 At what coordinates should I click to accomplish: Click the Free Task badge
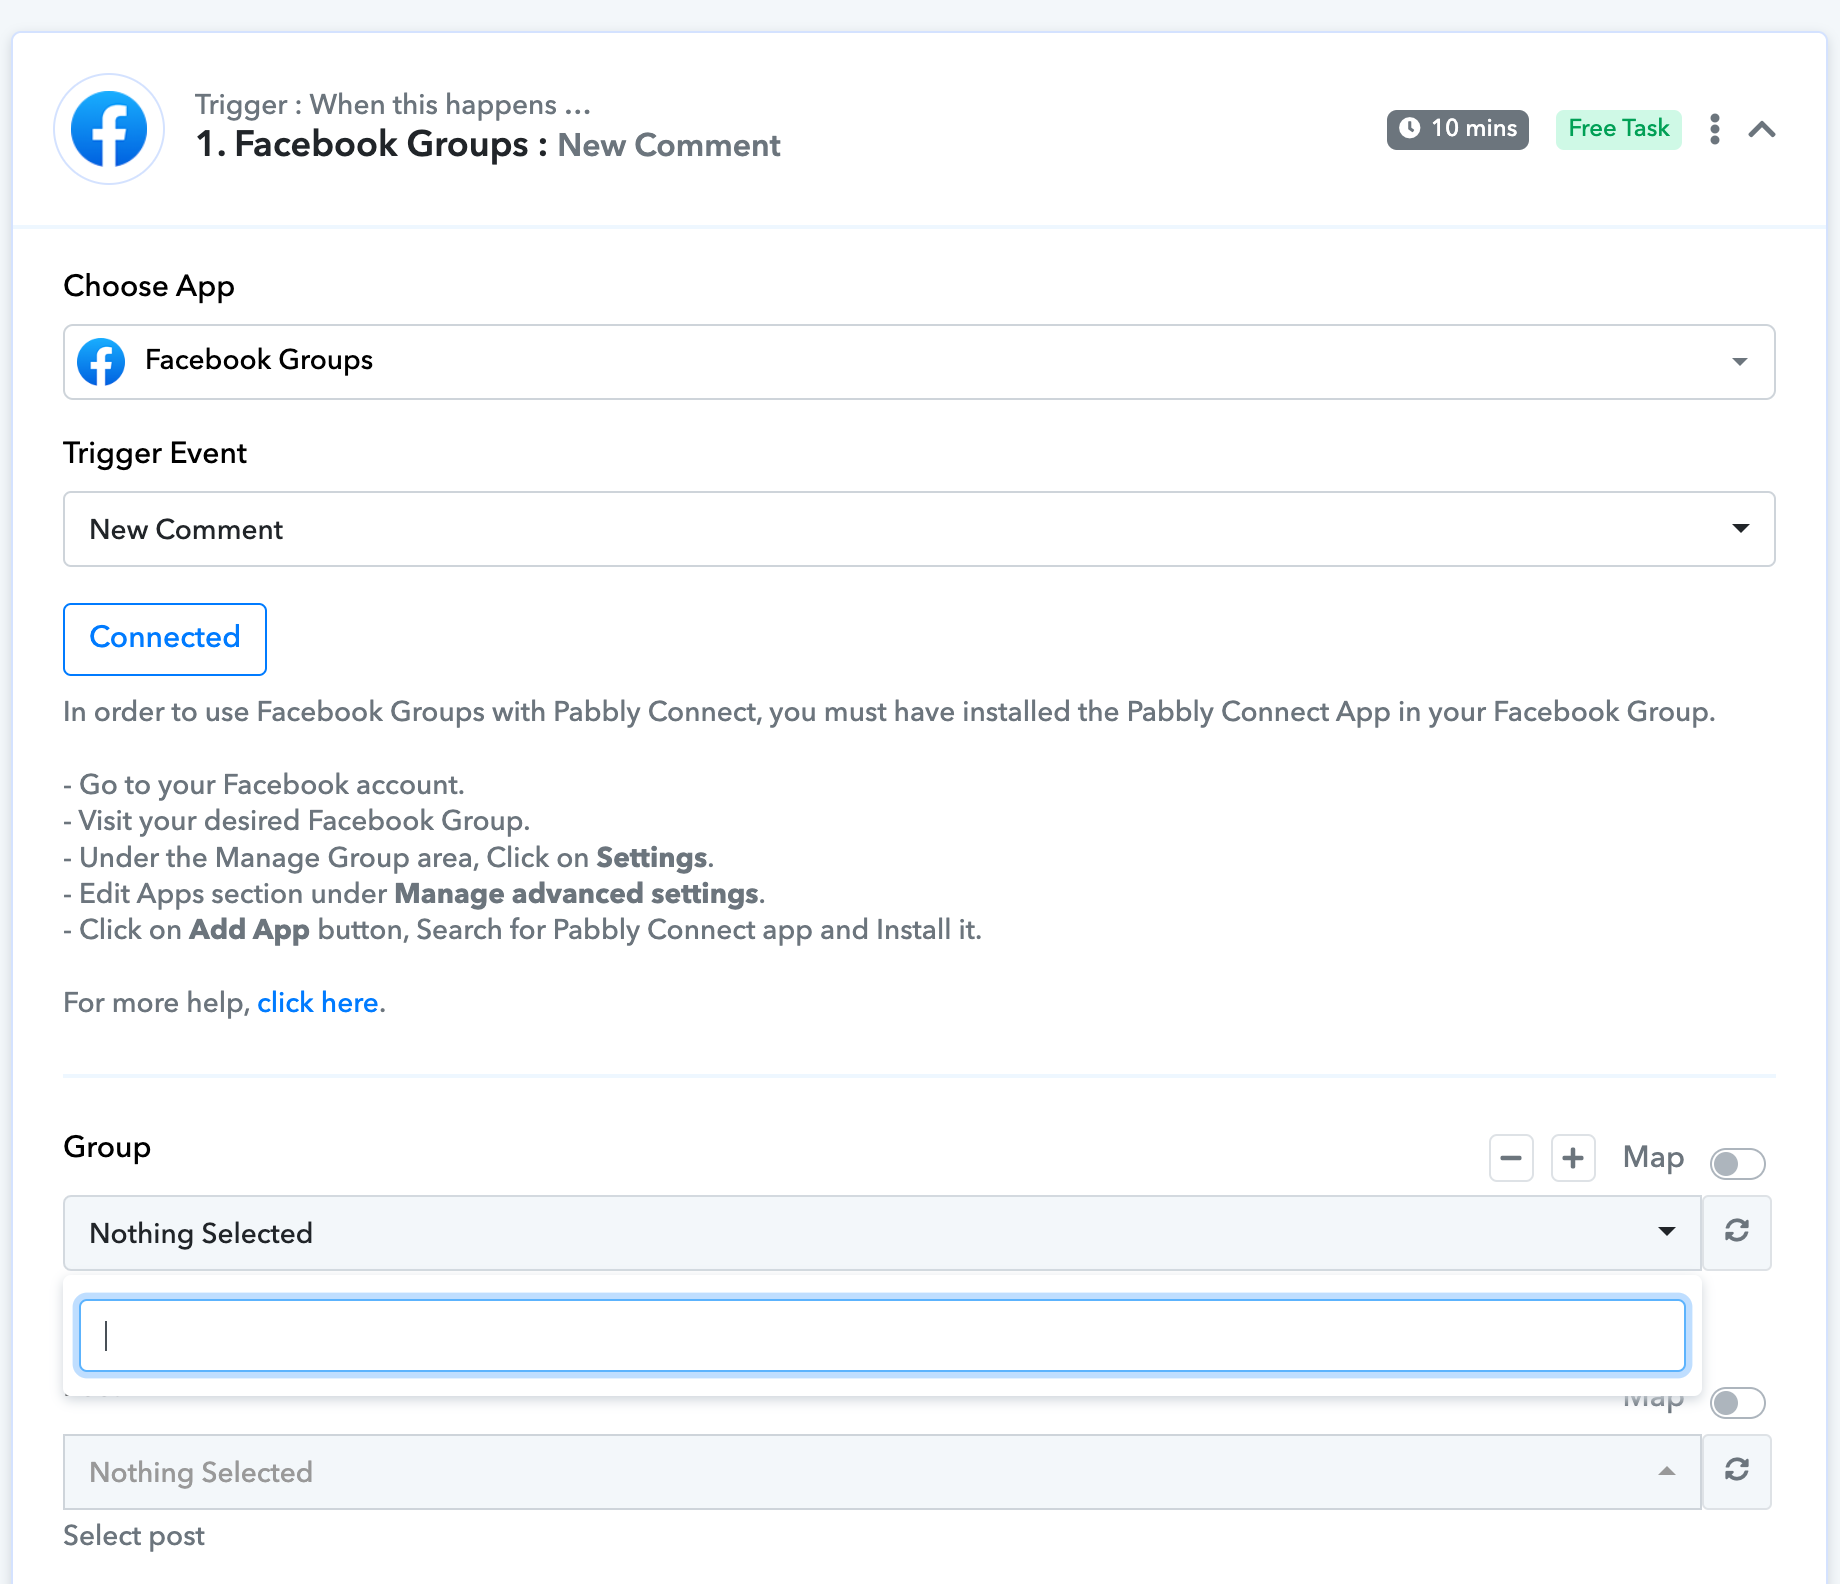click(x=1618, y=129)
